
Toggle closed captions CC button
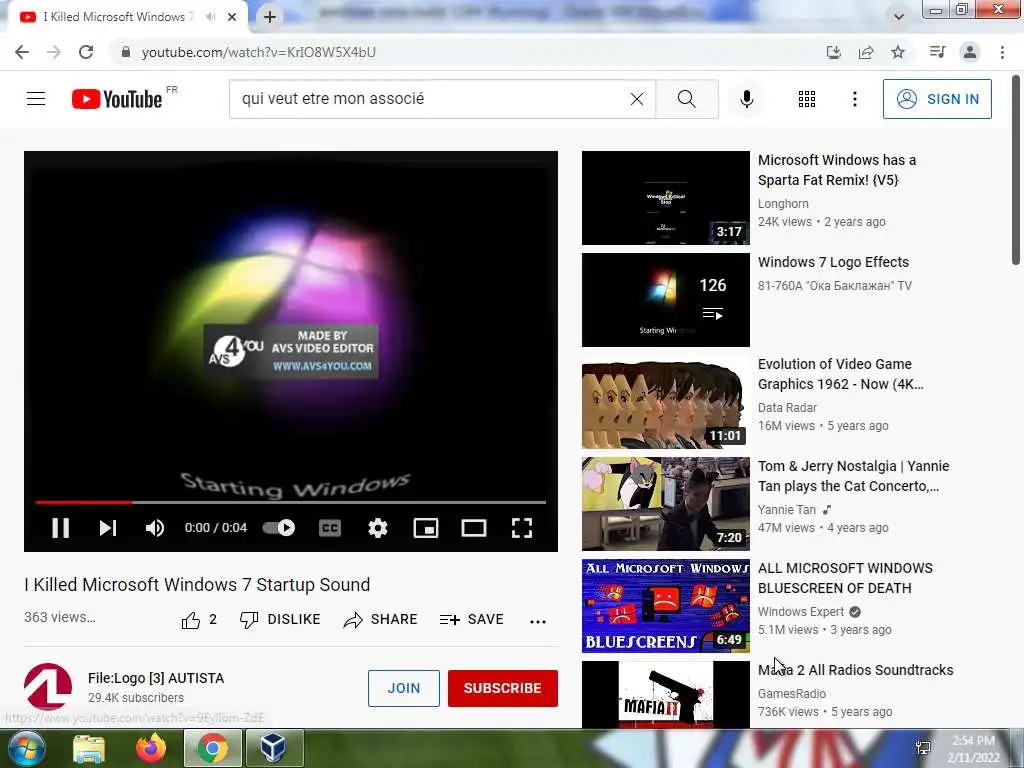tap(330, 528)
